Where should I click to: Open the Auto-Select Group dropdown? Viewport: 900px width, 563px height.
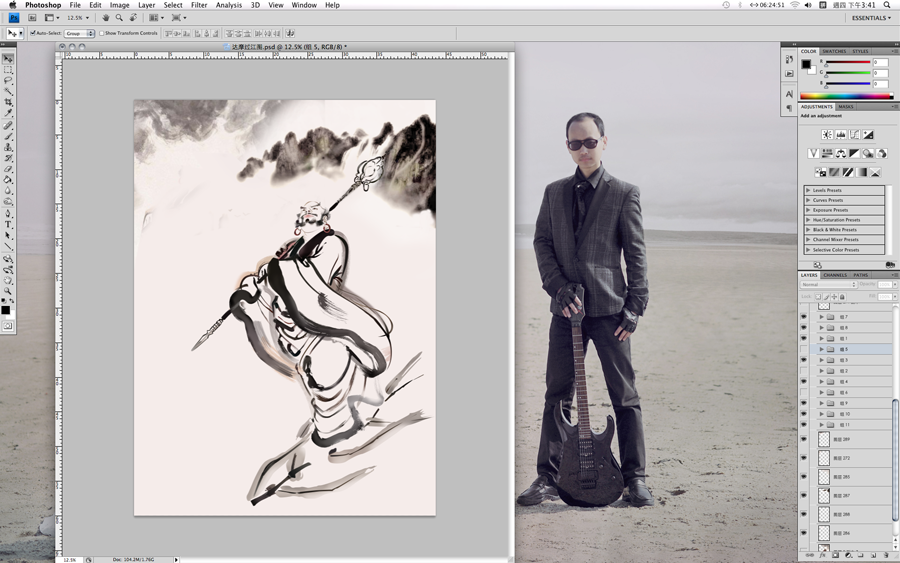tap(79, 33)
